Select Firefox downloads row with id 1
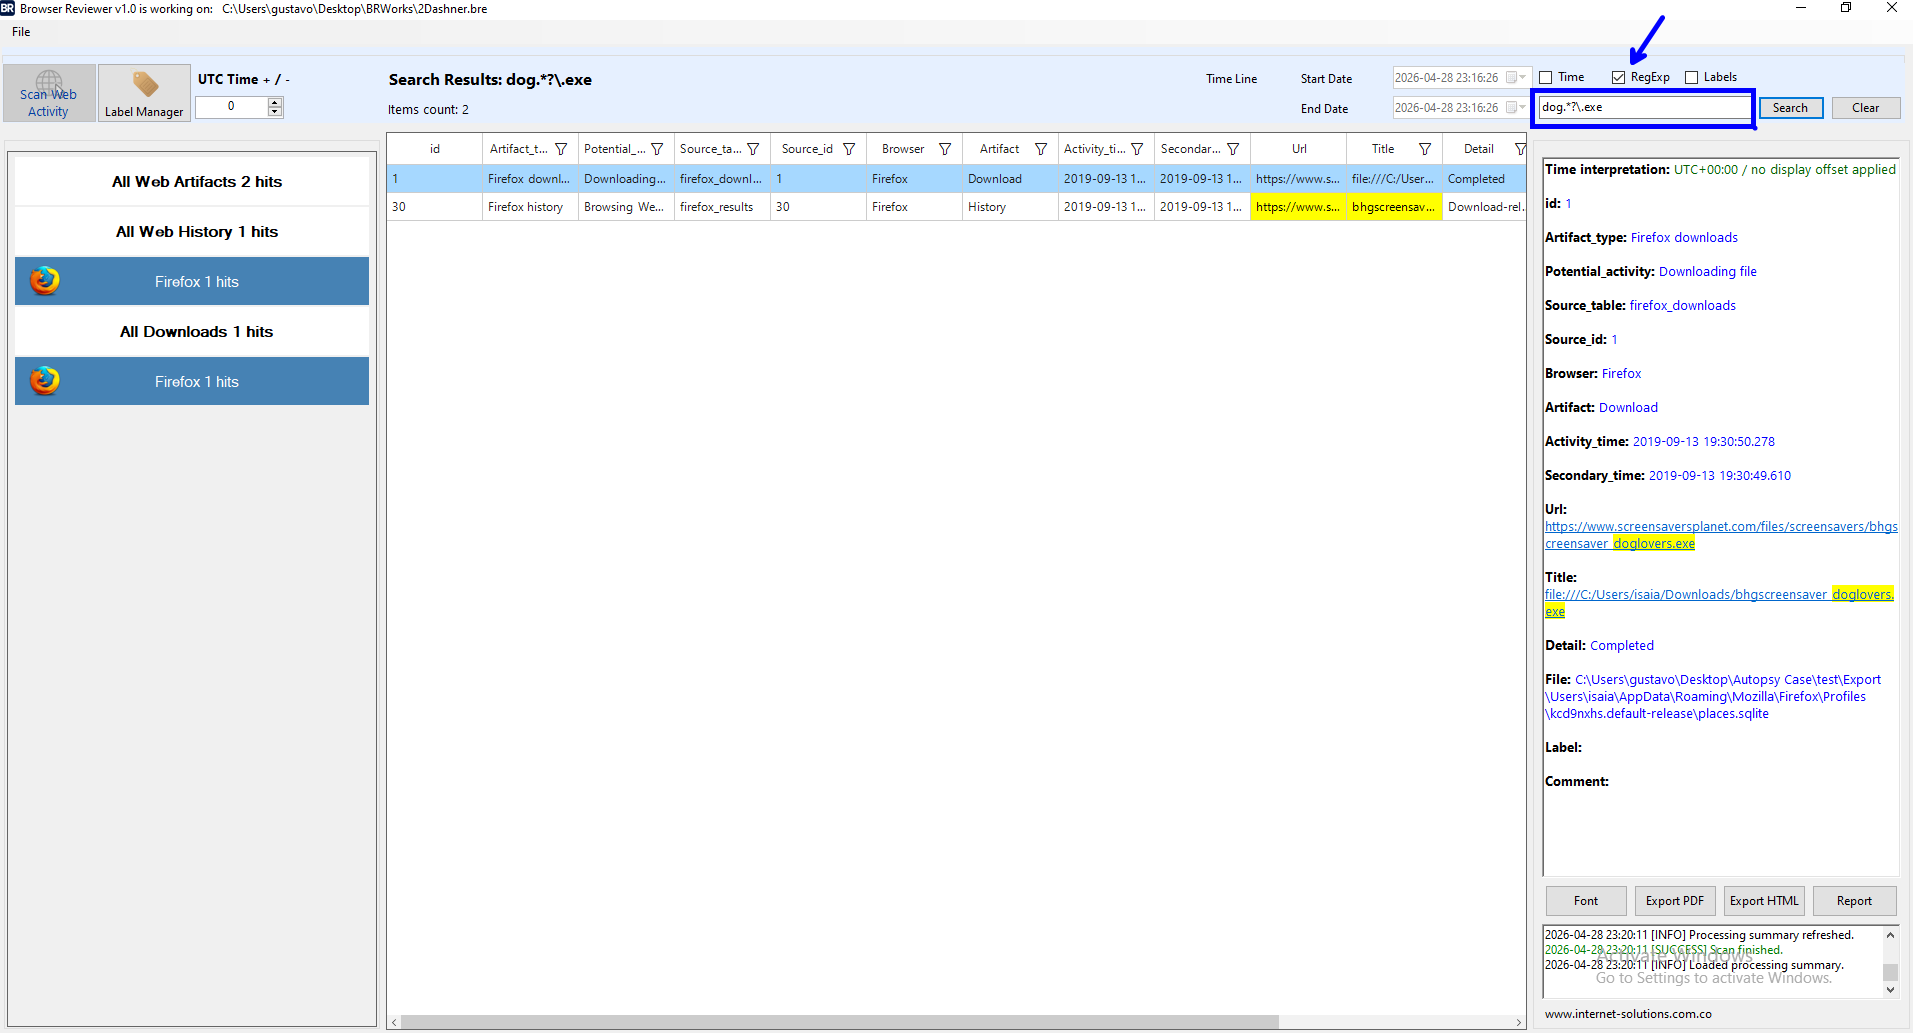 tap(956, 179)
